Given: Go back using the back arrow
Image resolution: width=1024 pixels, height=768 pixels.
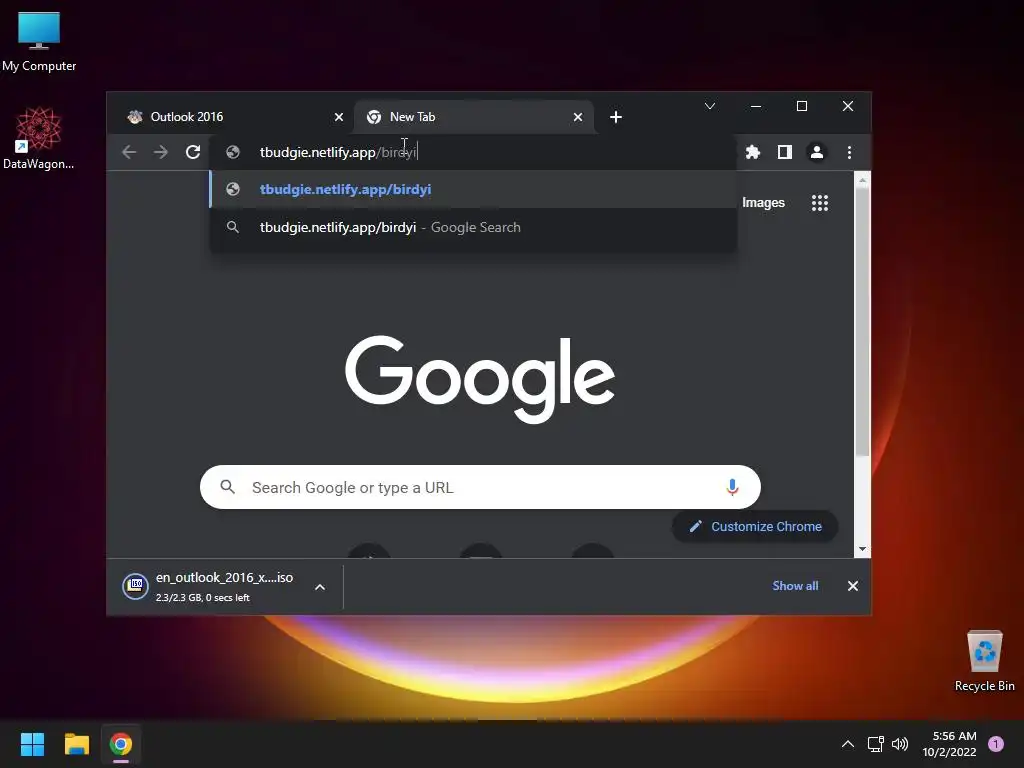Looking at the screenshot, I should point(129,152).
